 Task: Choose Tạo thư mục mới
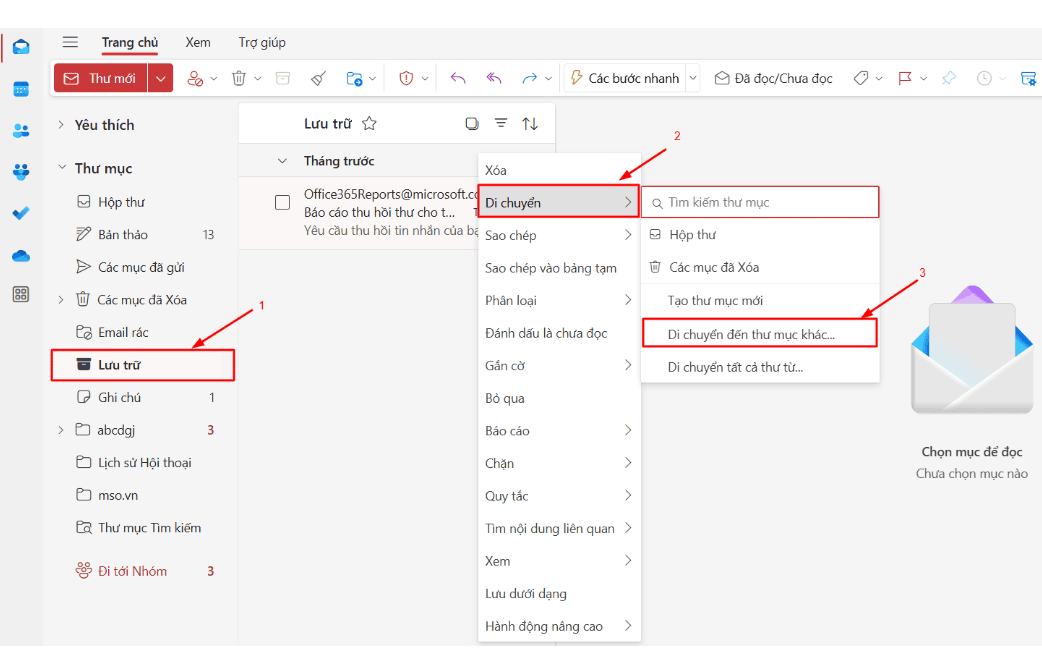[x=760, y=300]
